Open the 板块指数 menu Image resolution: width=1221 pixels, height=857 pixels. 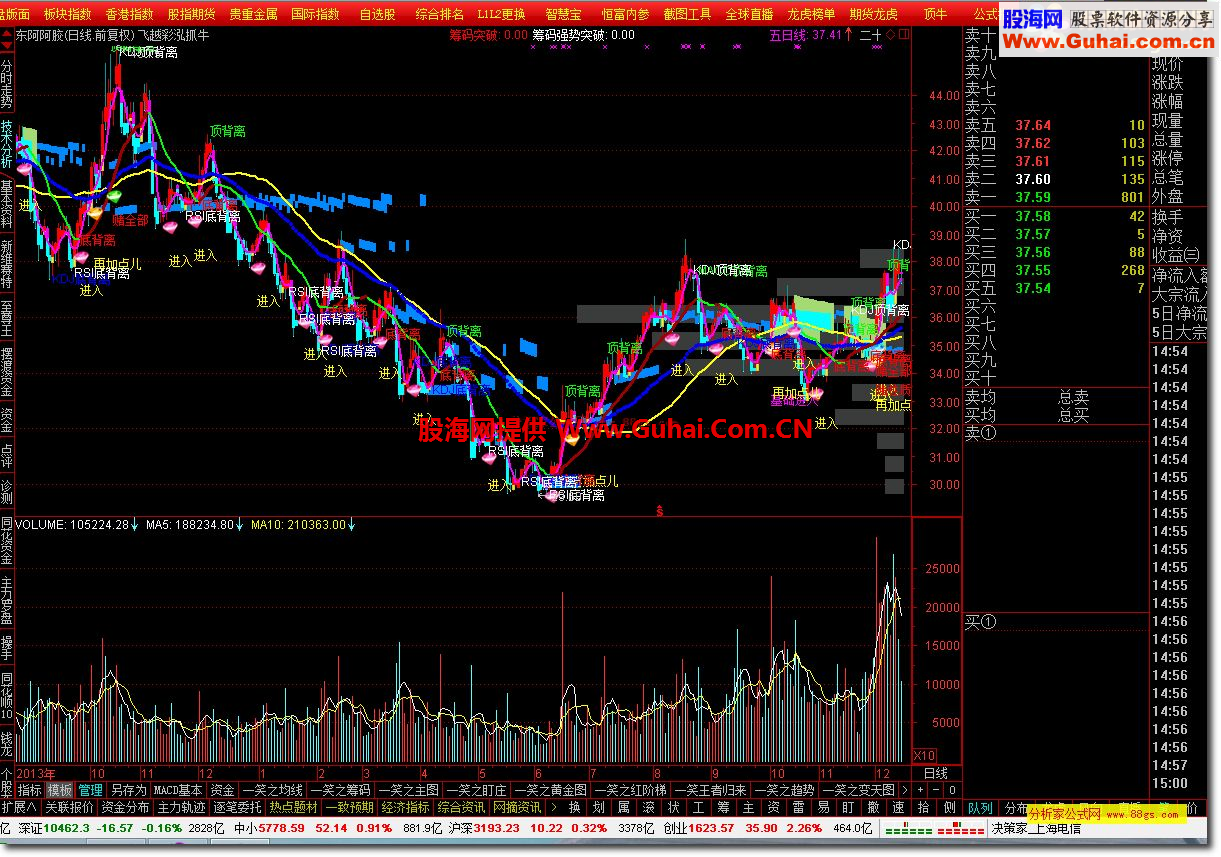[67, 14]
